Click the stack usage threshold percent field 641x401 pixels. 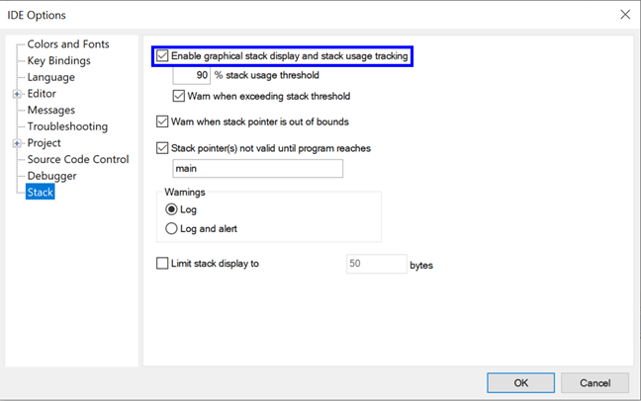[x=191, y=76]
